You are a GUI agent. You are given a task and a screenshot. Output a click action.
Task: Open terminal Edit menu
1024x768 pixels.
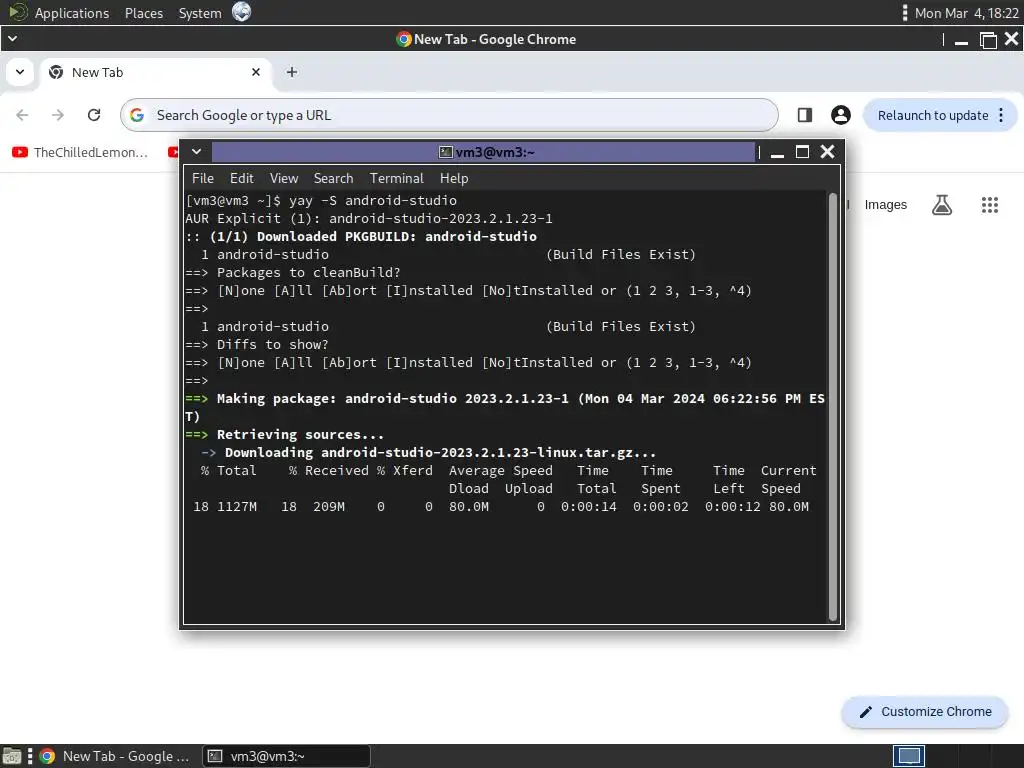(x=241, y=178)
